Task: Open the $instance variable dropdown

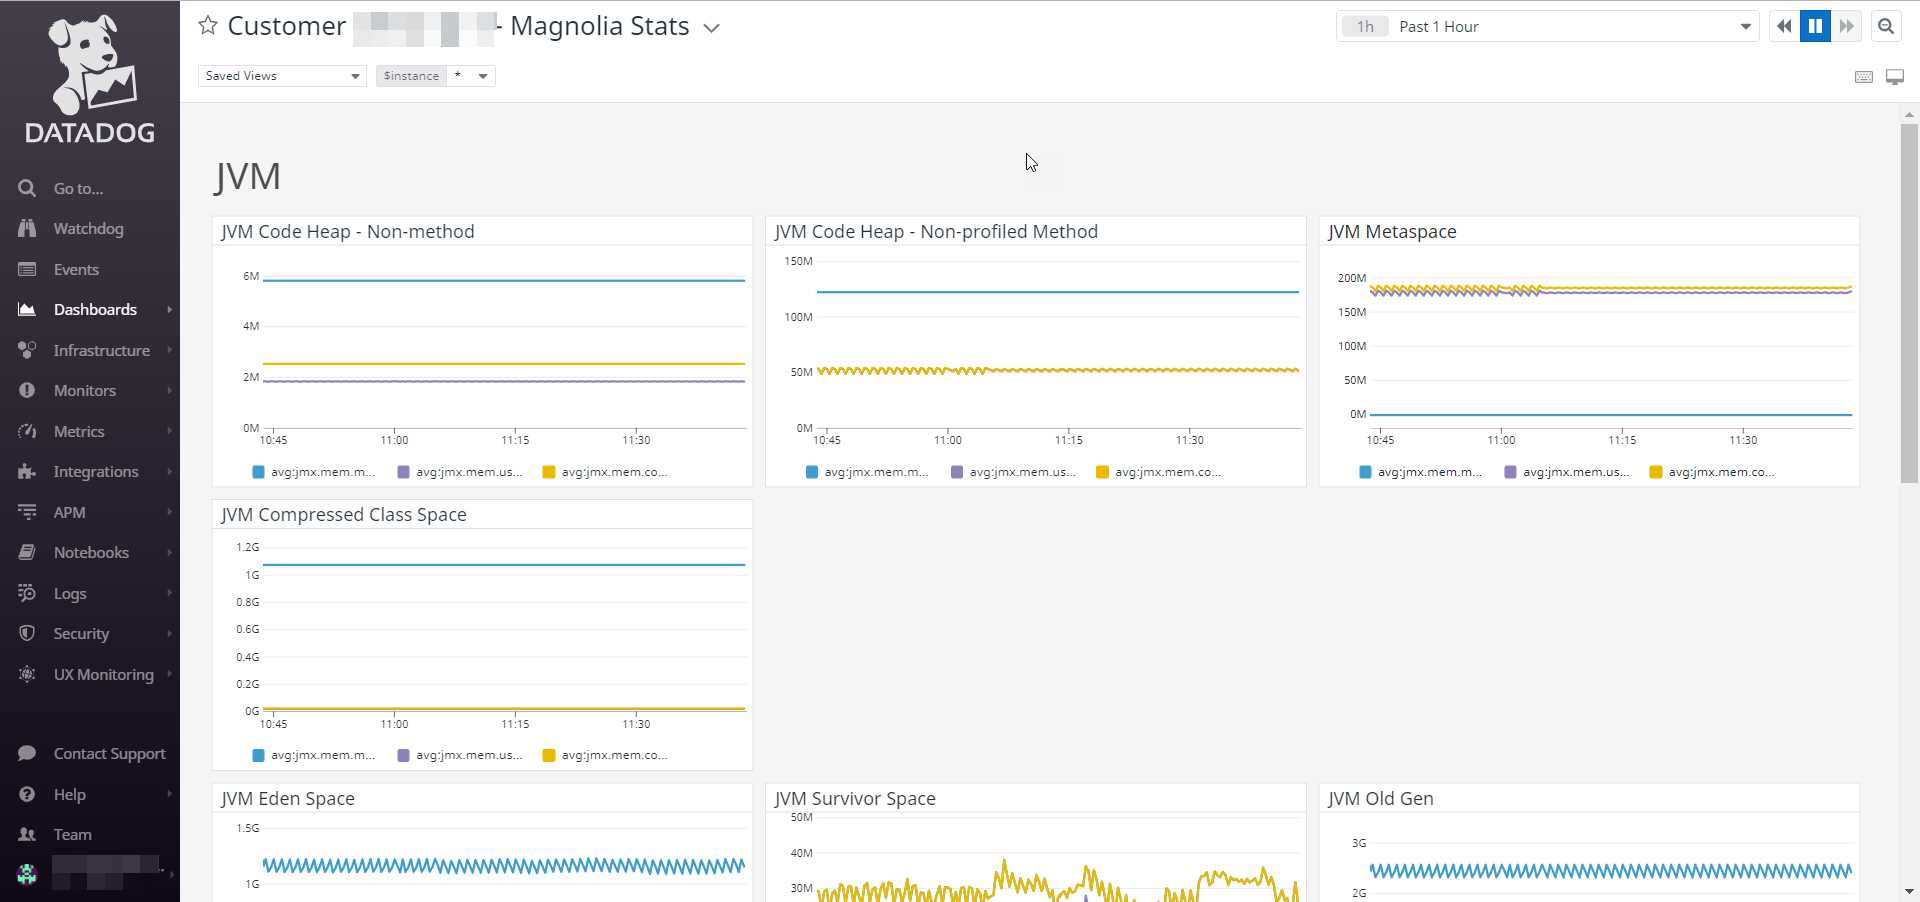Action: tap(471, 76)
